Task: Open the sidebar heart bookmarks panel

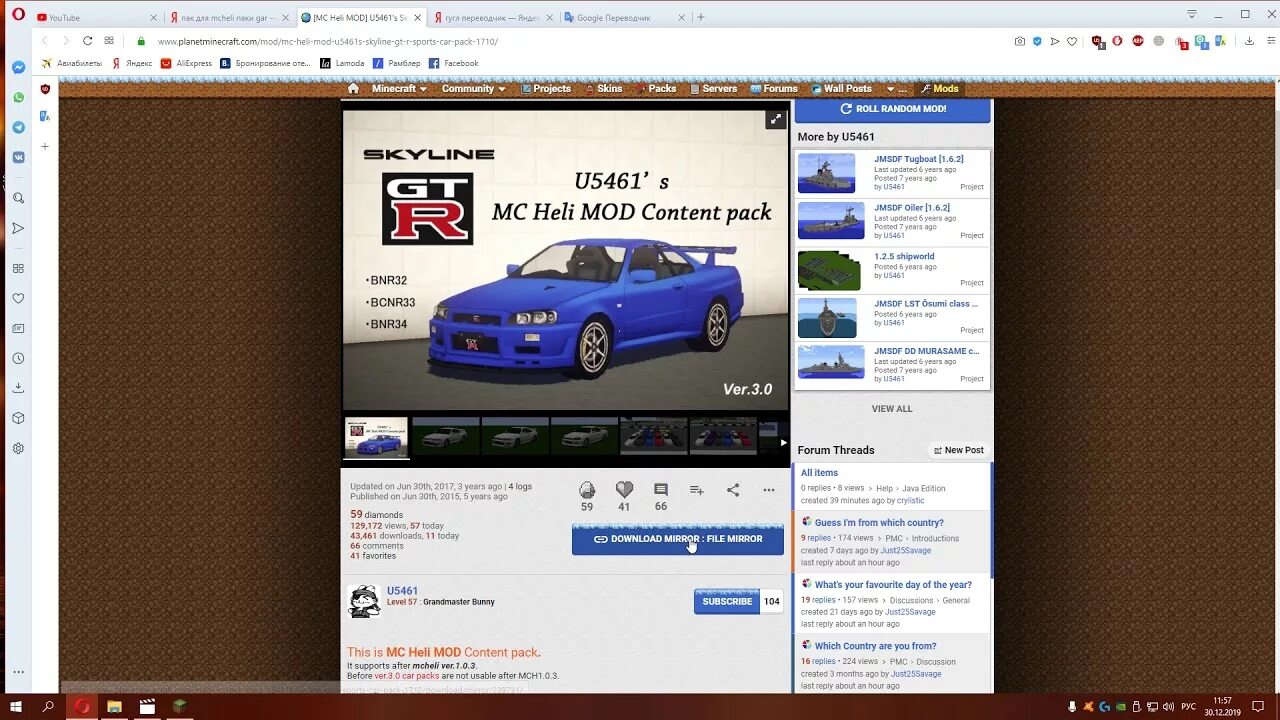Action: 18,298
